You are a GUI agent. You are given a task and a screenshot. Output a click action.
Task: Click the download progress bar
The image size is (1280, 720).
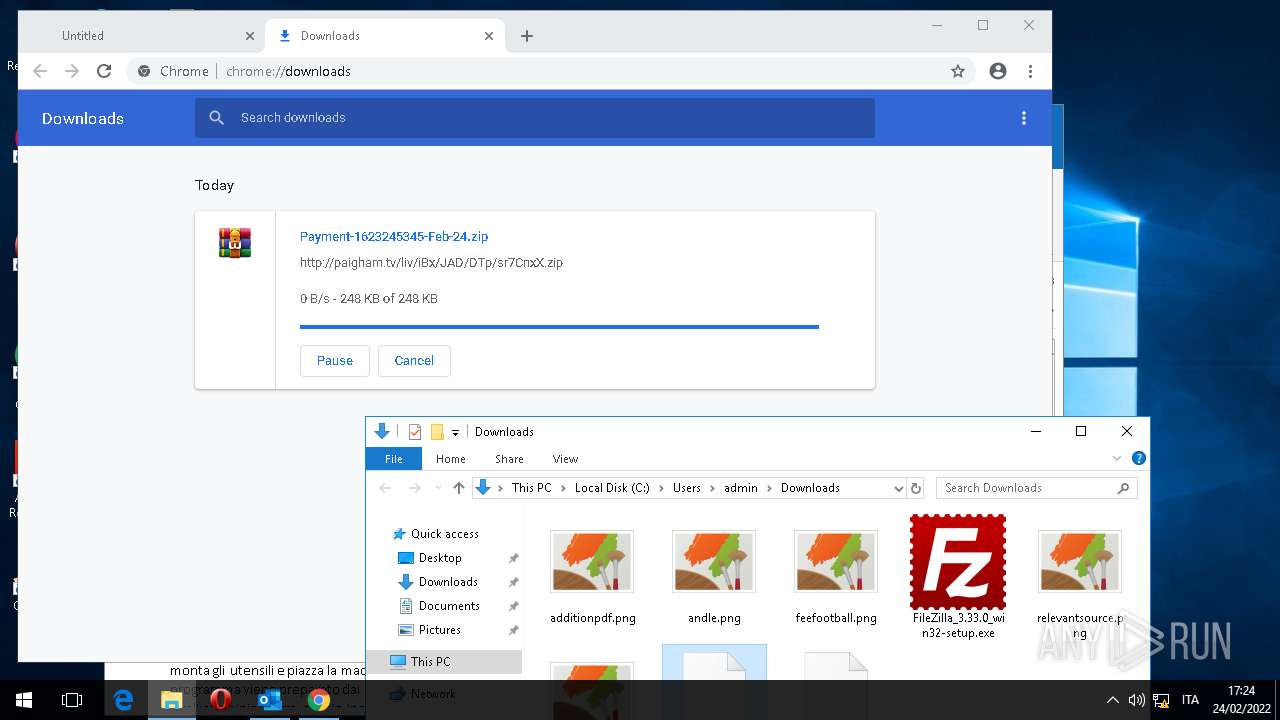(x=559, y=327)
